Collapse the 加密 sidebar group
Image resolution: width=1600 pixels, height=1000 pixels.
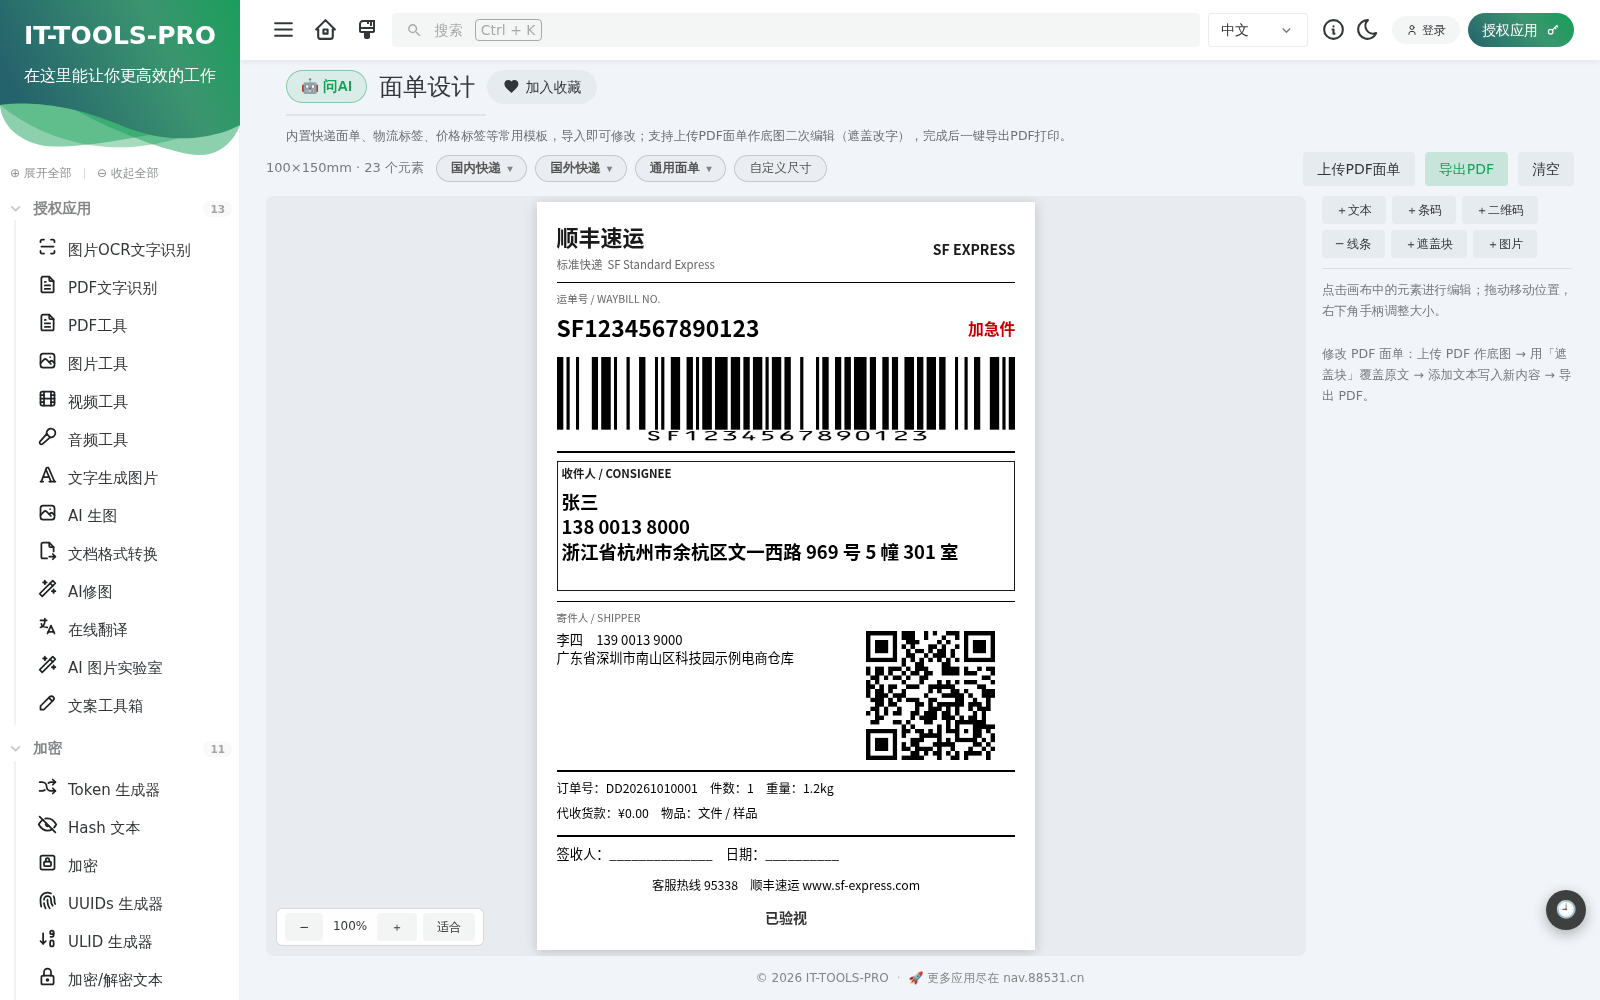click(x=120, y=748)
